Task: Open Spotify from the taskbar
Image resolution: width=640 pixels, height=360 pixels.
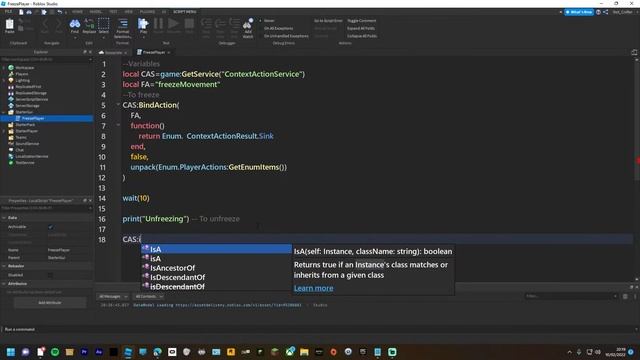Action: click(x=55, y=352)
